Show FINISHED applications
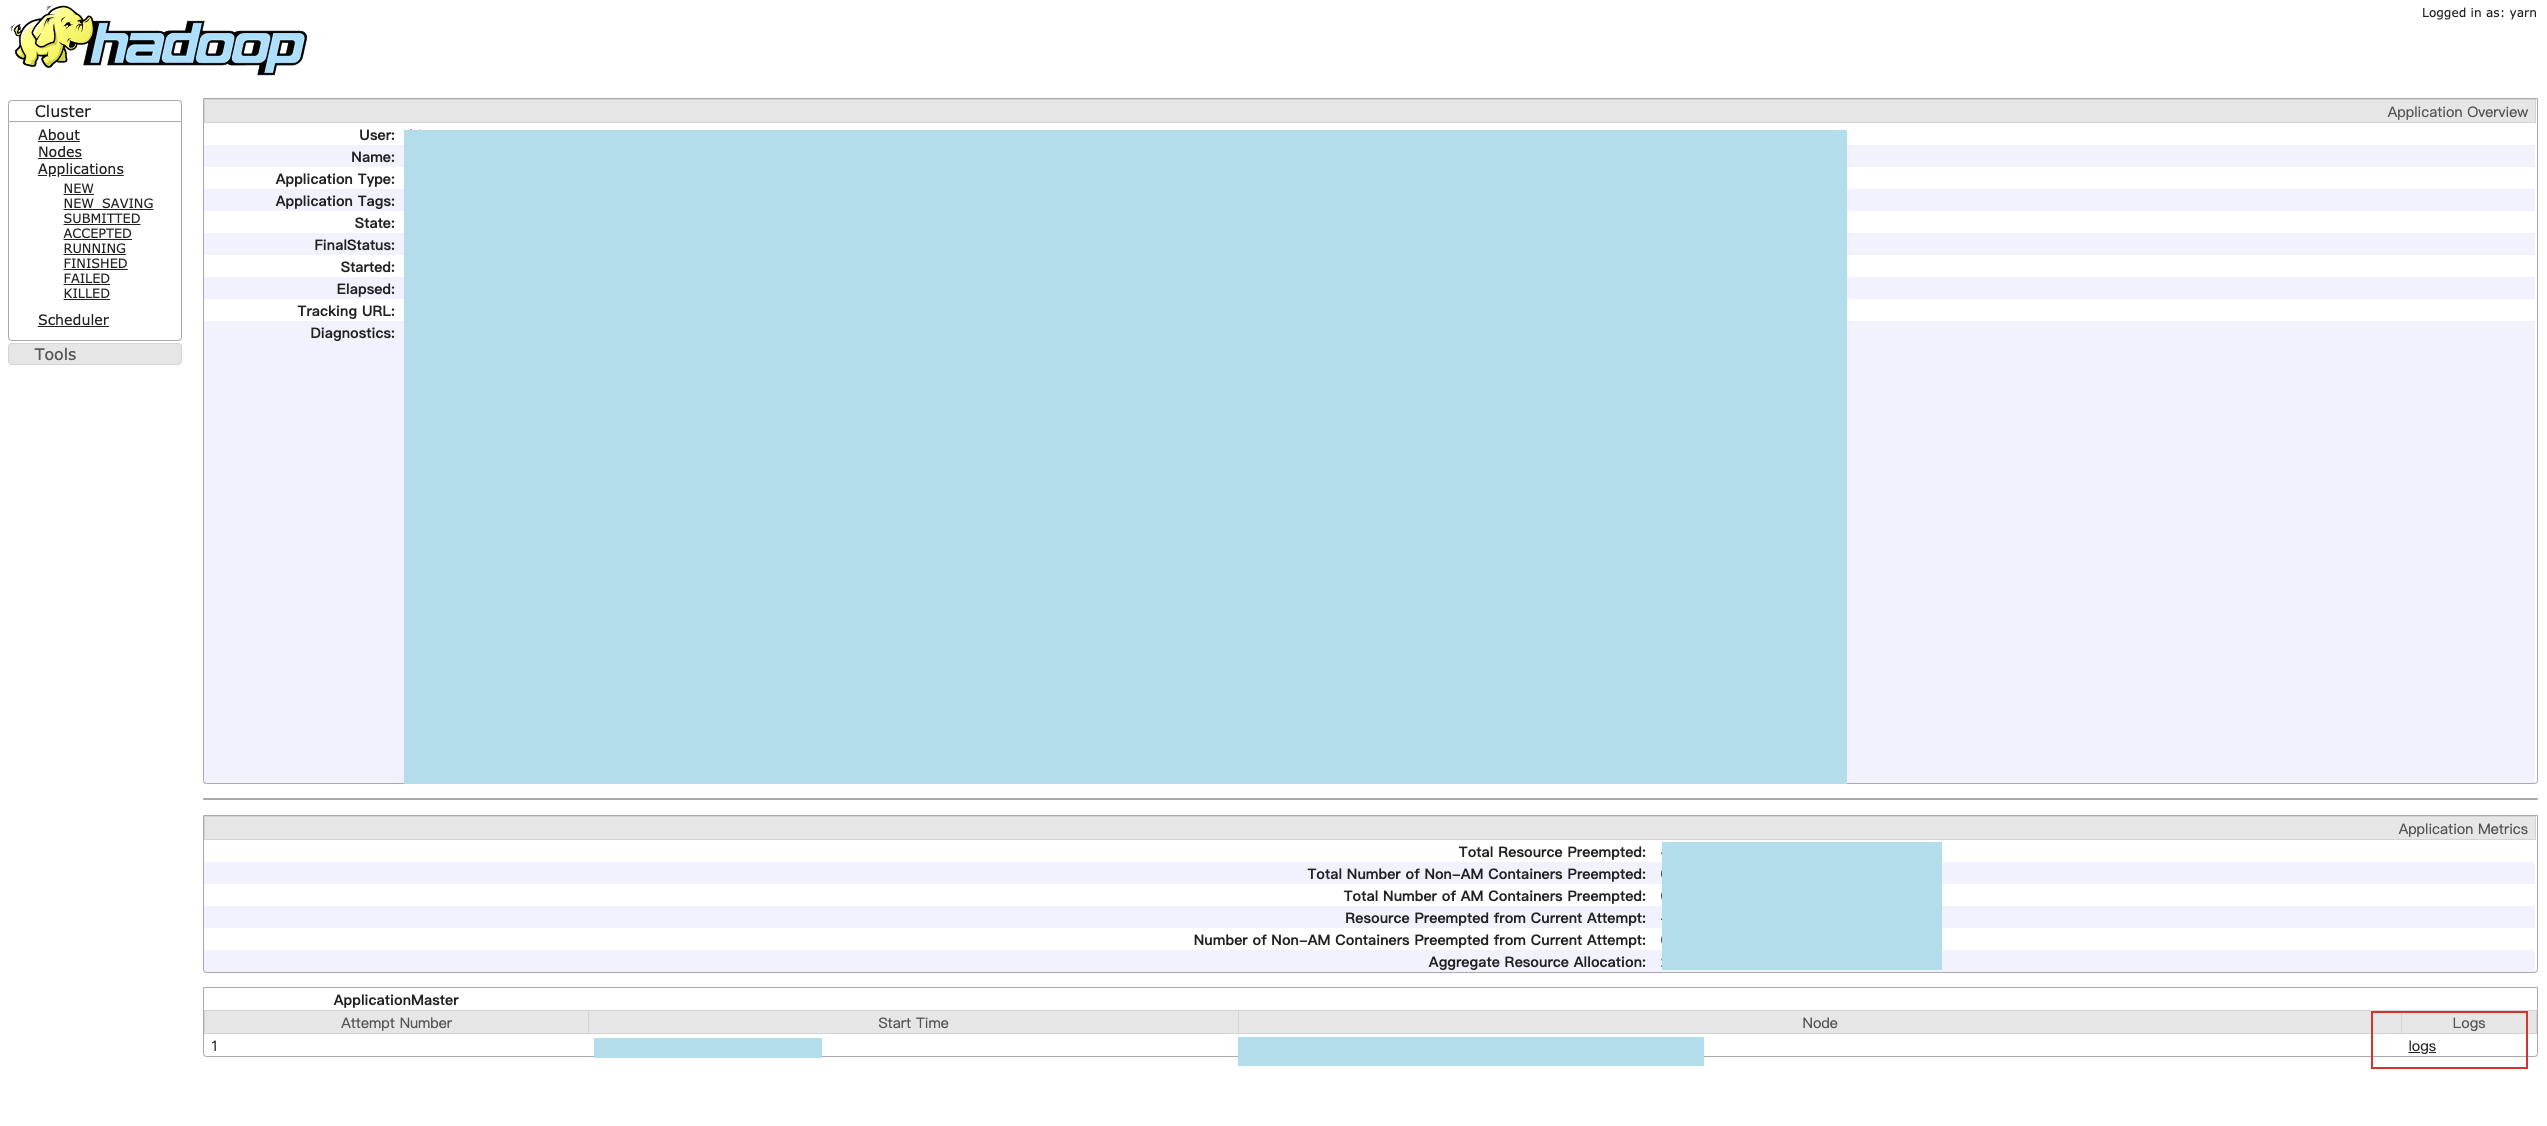The image size is (2547, 1126). 95,263
